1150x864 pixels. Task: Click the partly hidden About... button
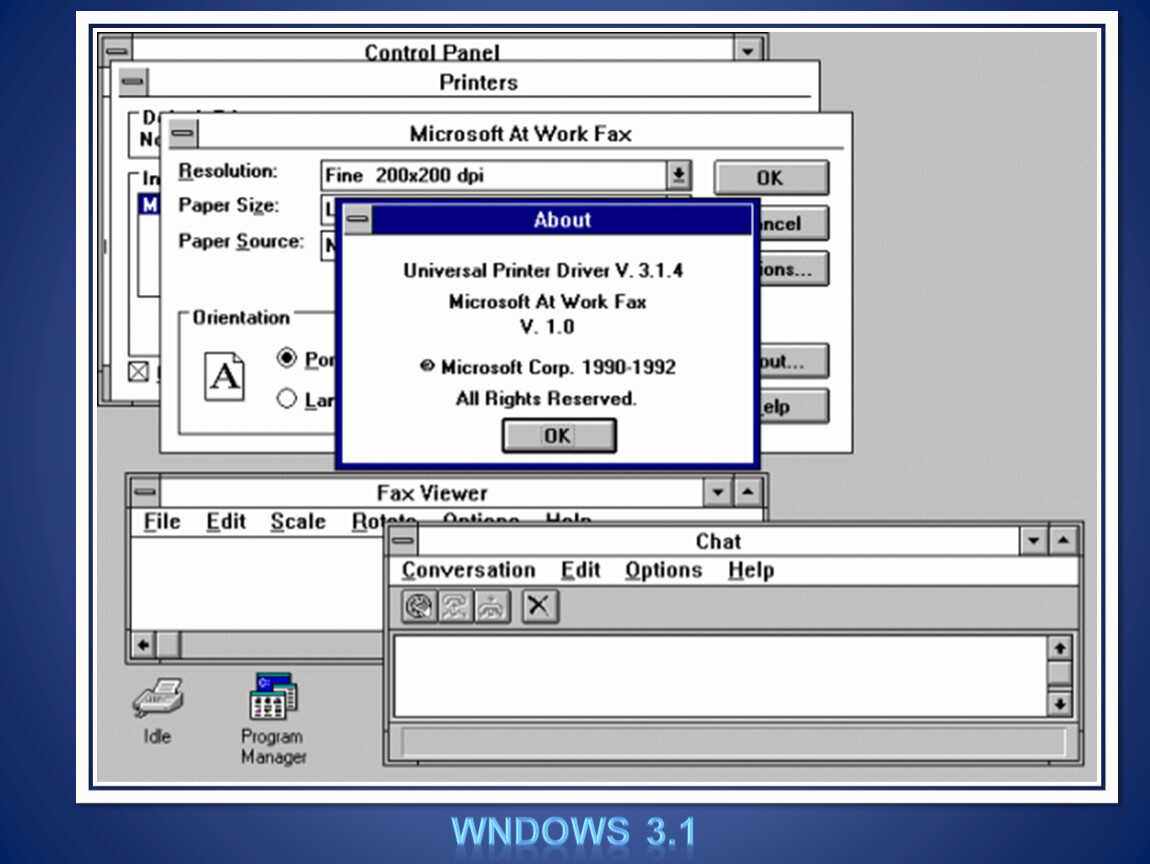(x=794, y=361)
